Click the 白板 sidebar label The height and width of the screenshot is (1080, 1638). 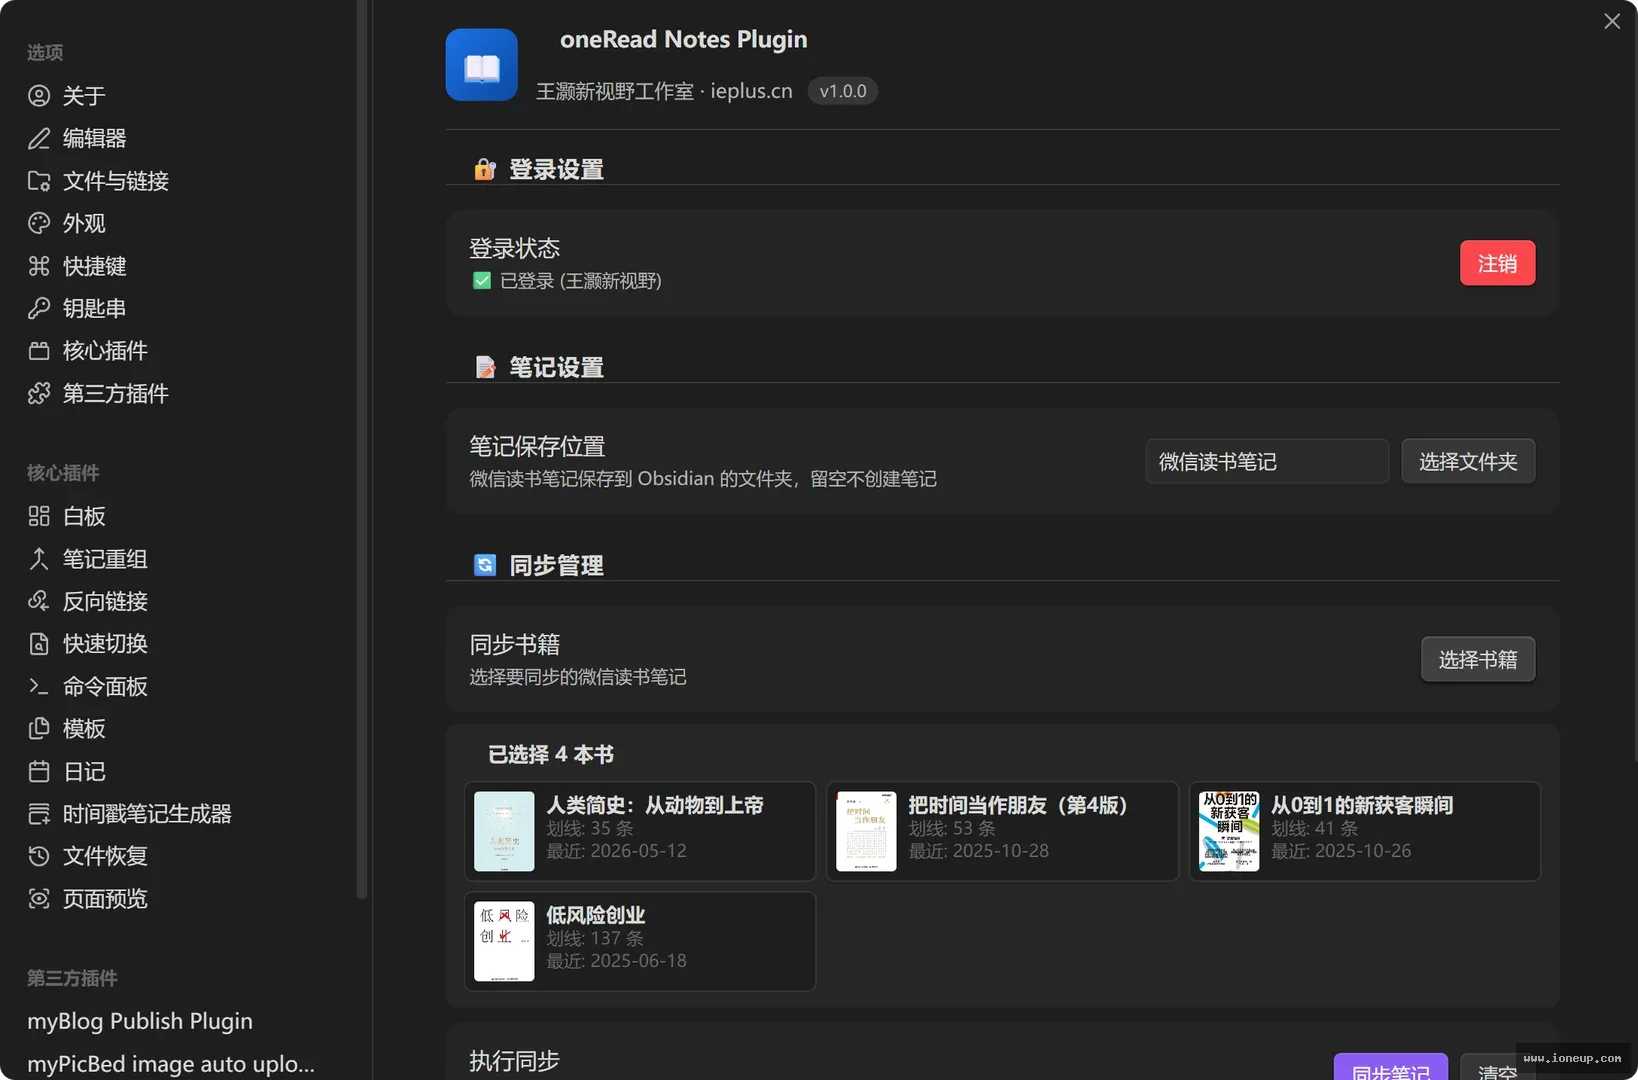coord(84,516)
